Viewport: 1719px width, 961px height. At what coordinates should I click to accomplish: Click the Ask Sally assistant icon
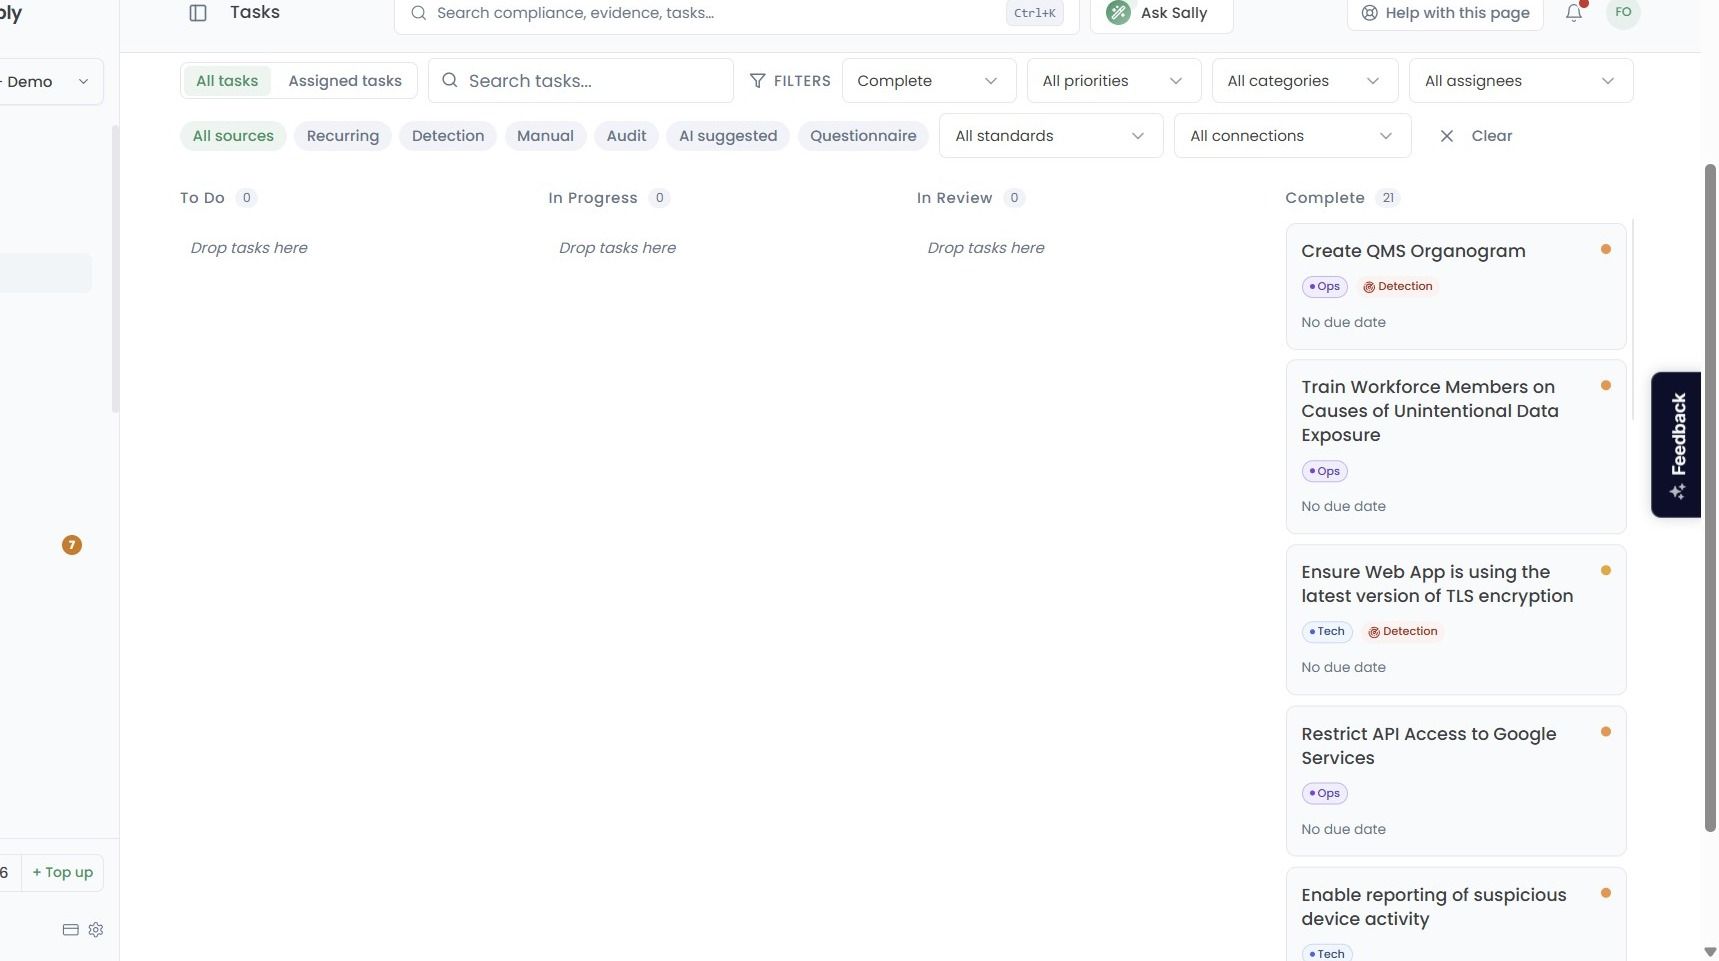(x=1119, y=13)
